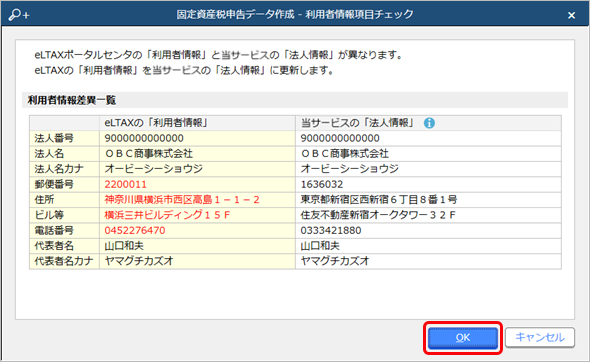Cancel with the キャンセル button
Viewport: 590px width, 362px height.
click(540, 337)
